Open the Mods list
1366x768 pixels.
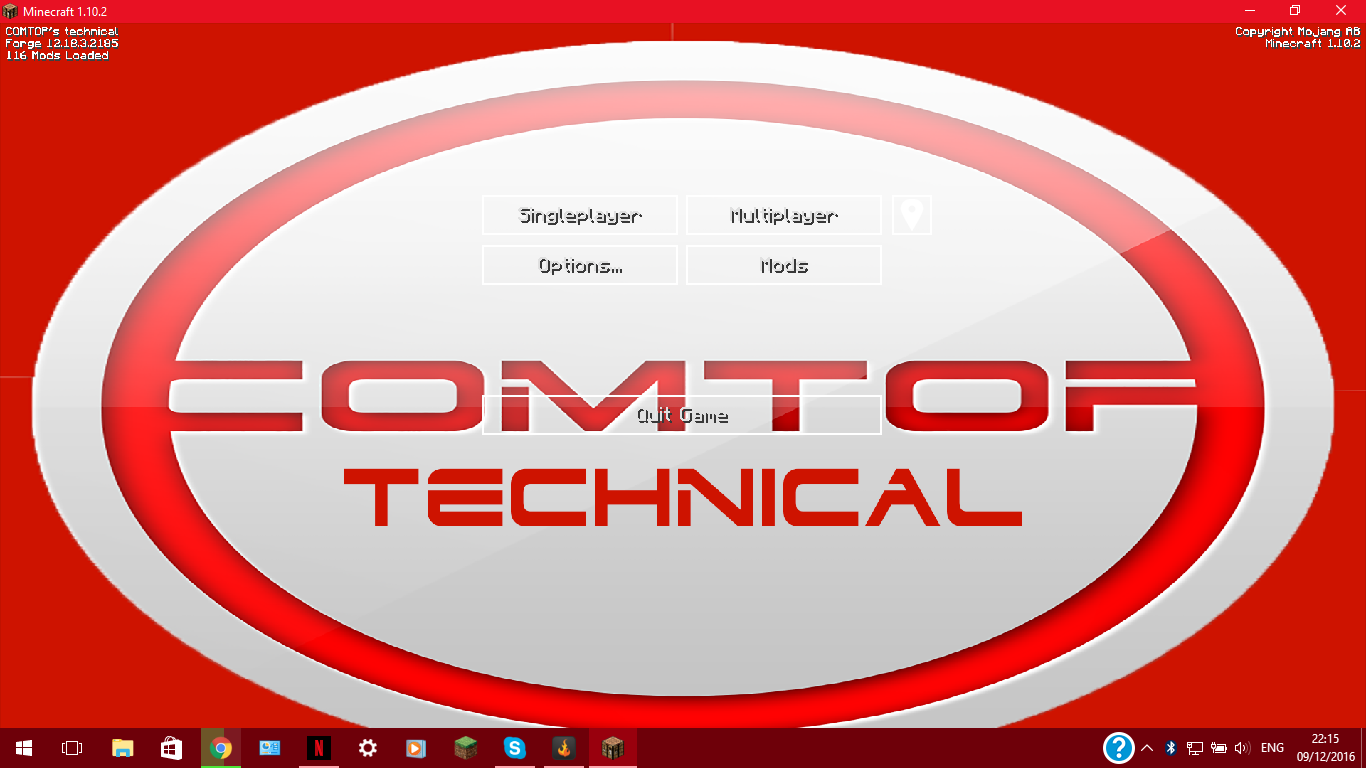point(784,265)
